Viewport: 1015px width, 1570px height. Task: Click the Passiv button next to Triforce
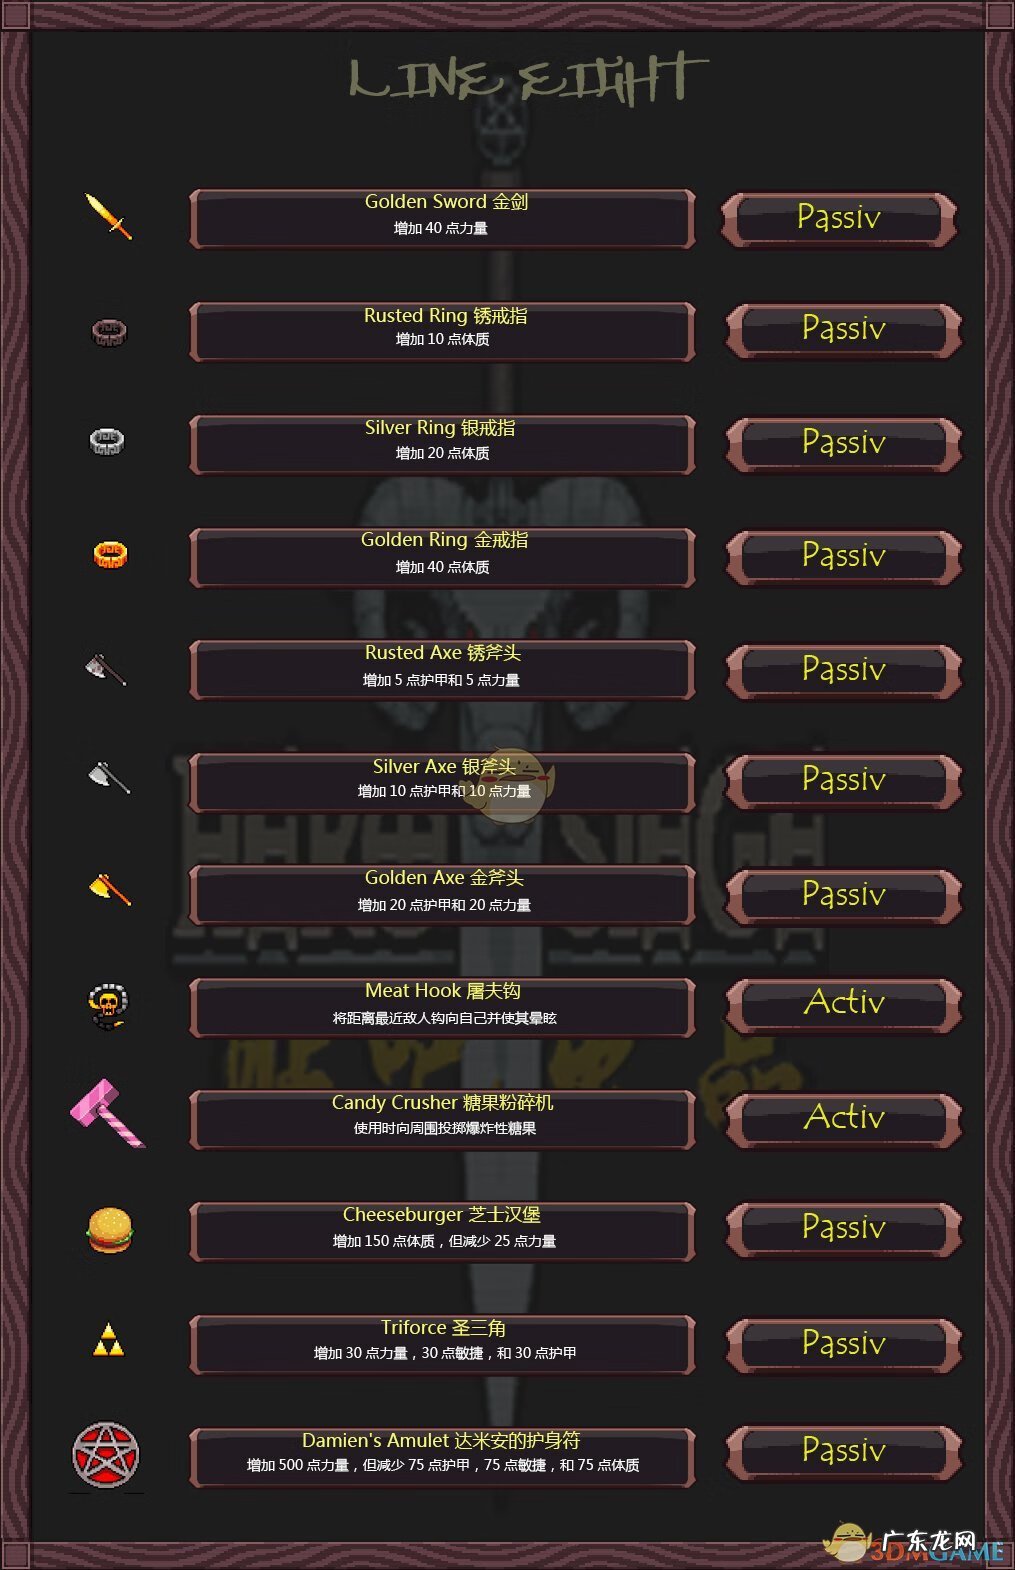point(844,1344)
